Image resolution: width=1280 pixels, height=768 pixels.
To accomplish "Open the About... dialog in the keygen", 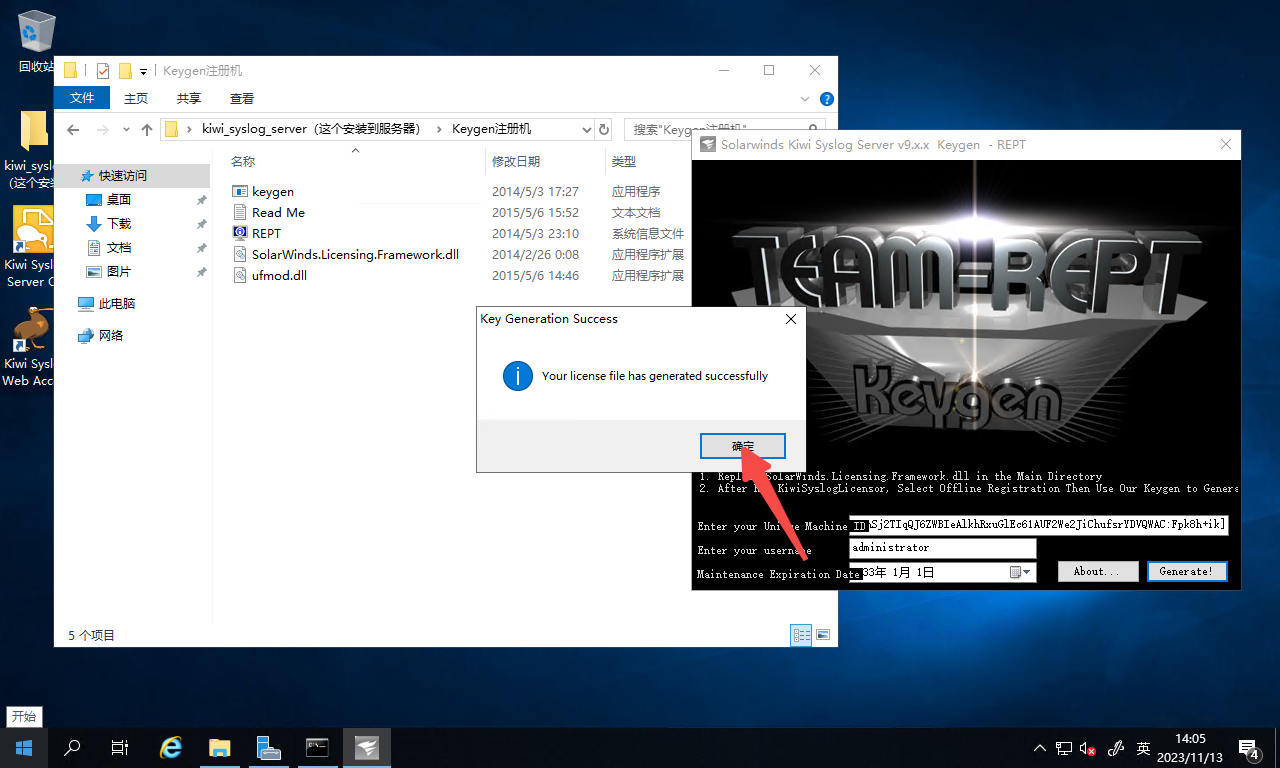I will [x=1098, y=572].
